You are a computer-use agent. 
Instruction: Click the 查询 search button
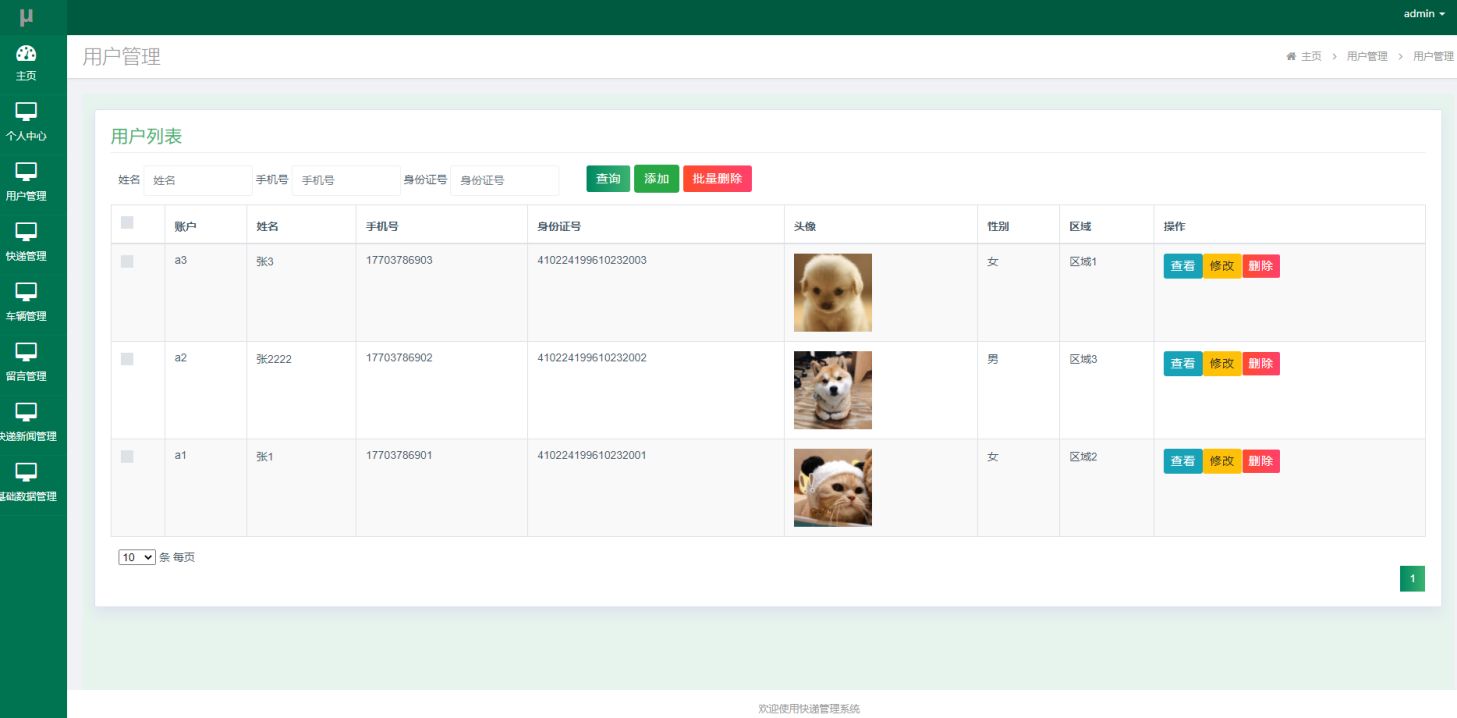pyautogui.click(x=608, y=179)
